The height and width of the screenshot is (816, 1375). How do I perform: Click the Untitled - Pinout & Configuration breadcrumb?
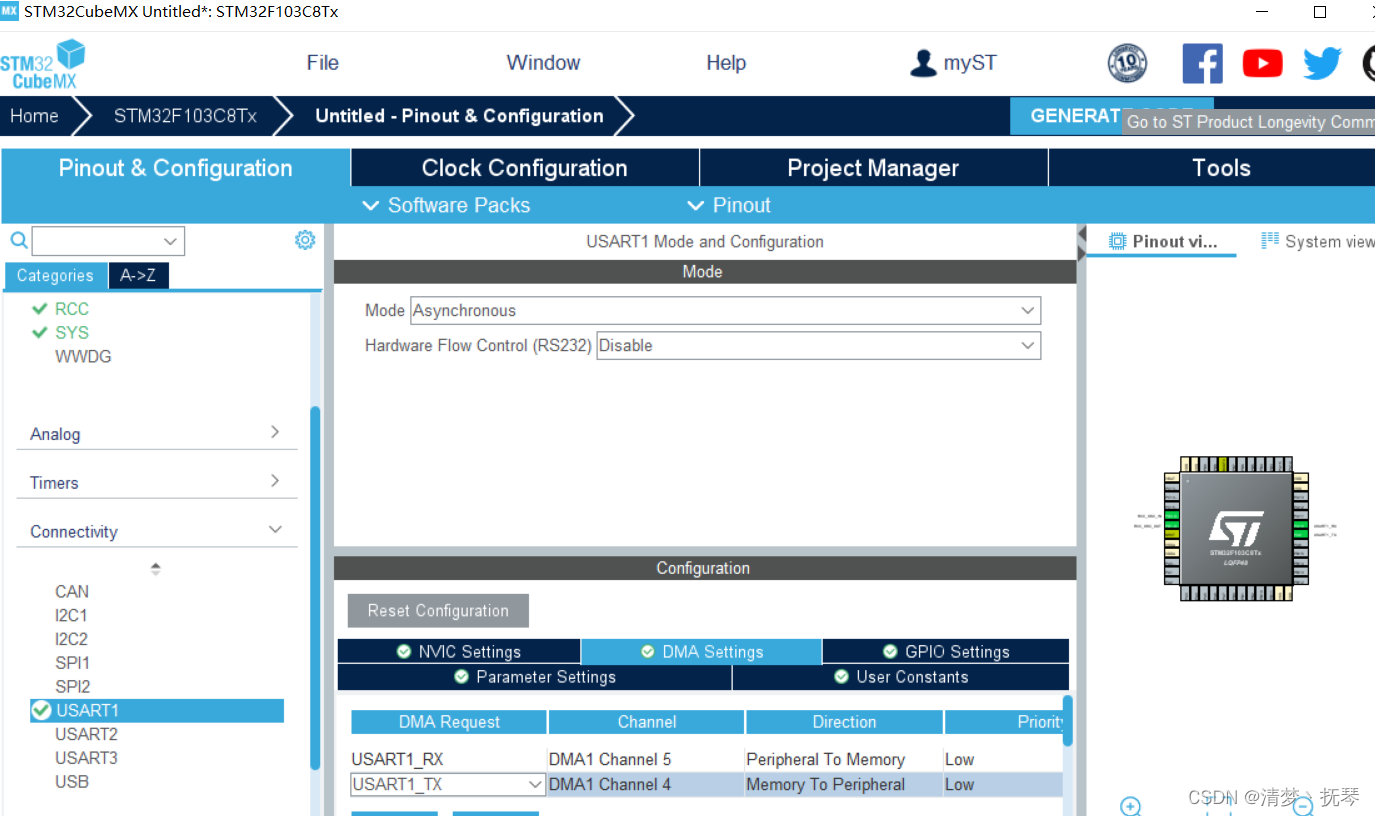[x=459, y=116]
